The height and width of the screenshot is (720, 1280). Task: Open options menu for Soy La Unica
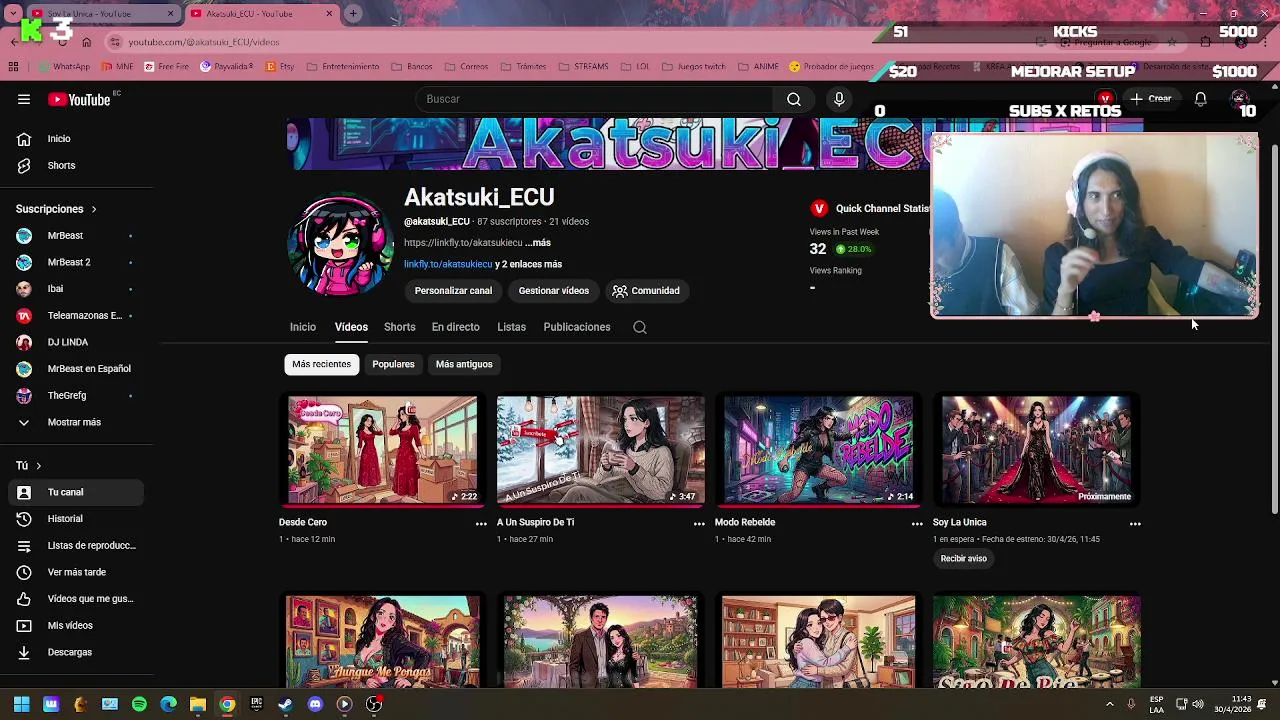(1135, 523)
